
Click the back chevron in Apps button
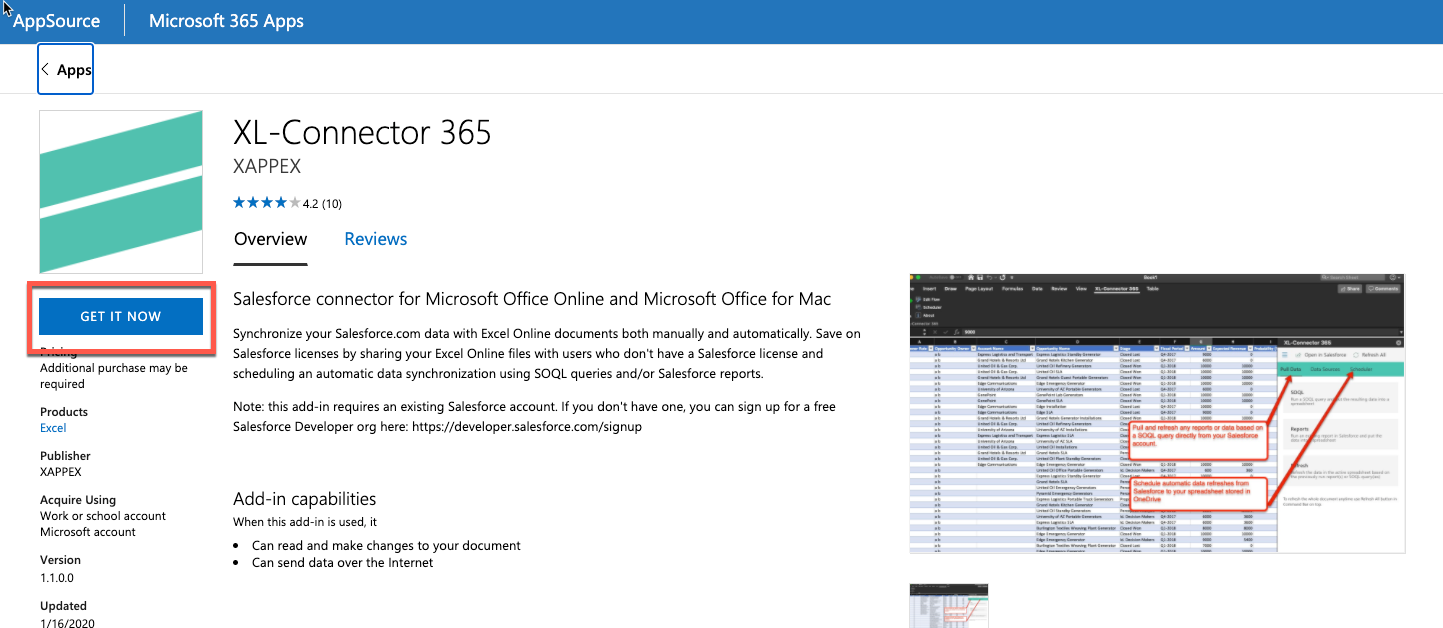pyautogui.click(x=46, y=69)
